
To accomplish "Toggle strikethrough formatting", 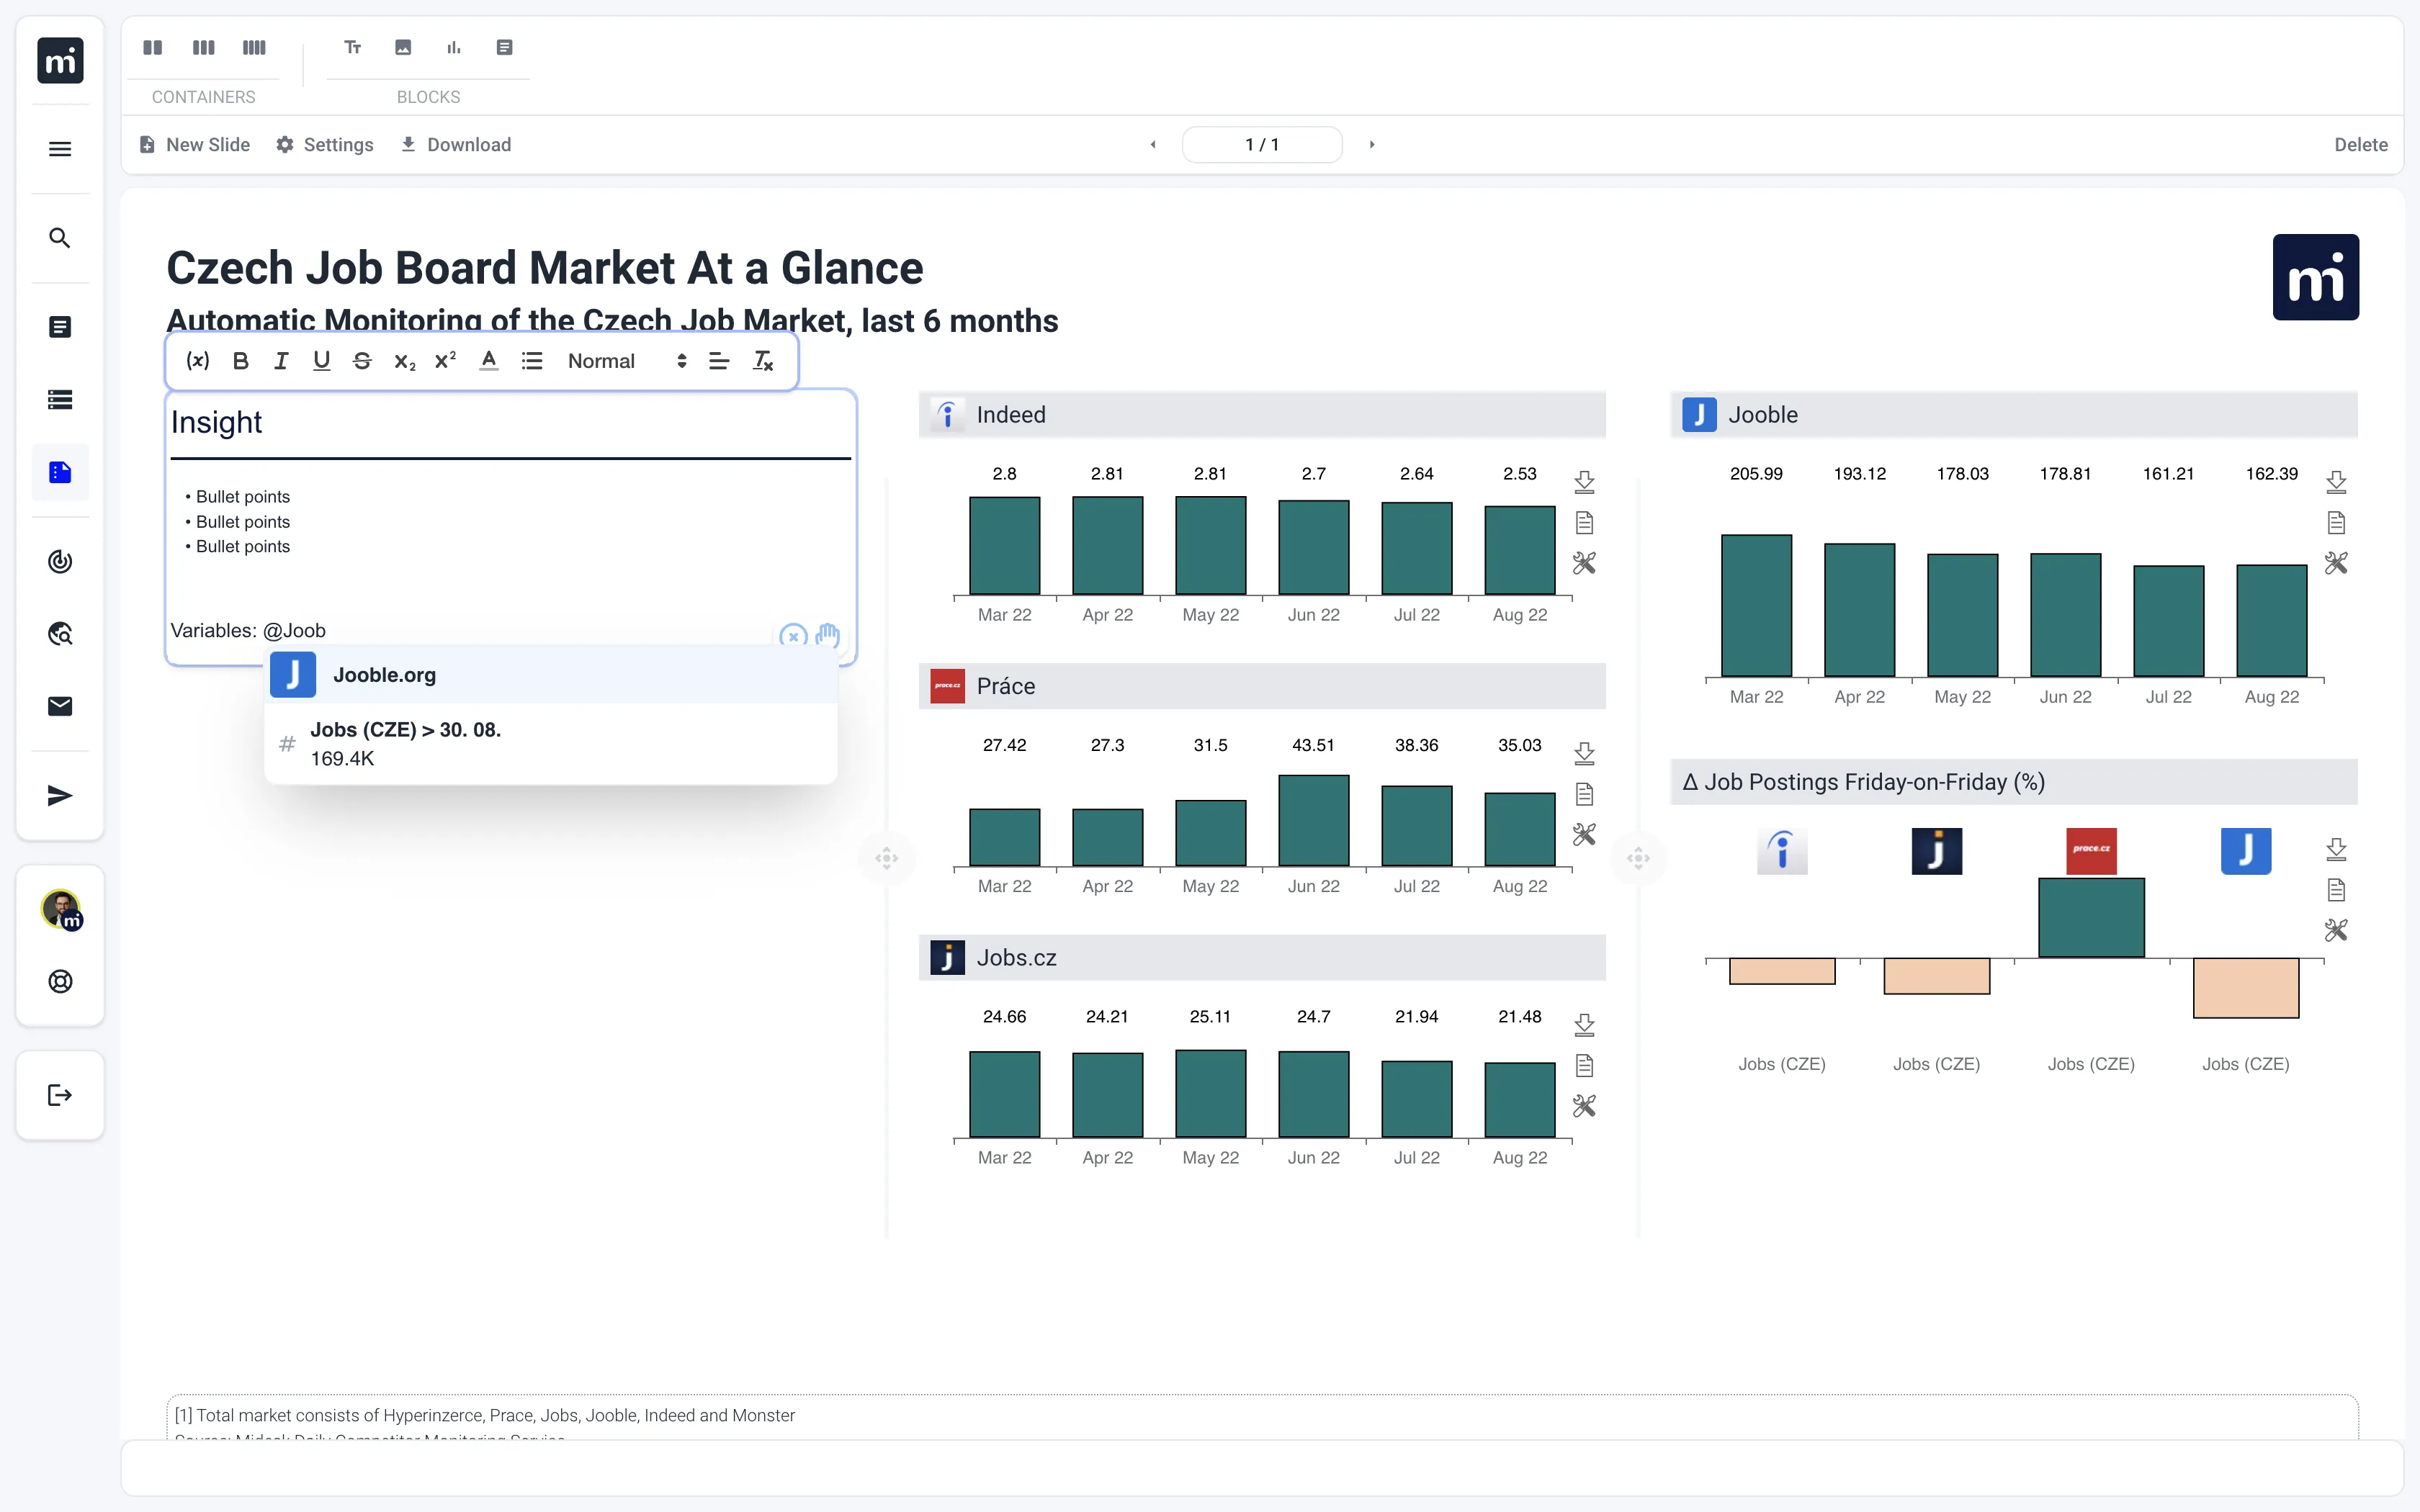I will coord(362,361).
